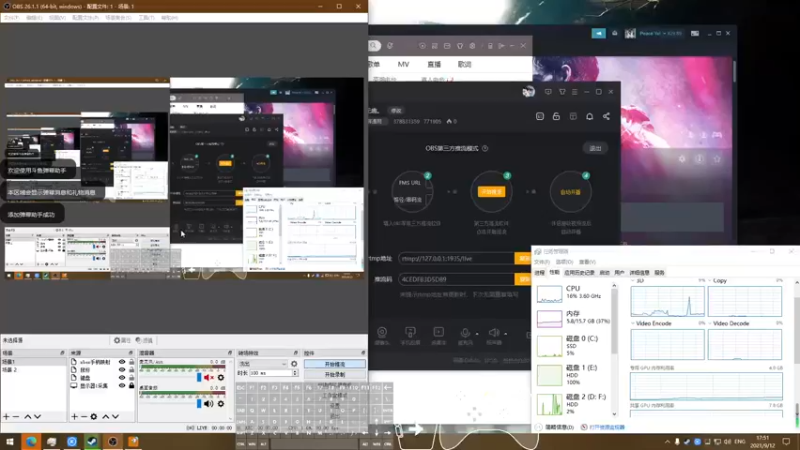Open Video Decode graph dropdown in Task Manager

coord(710,323)
